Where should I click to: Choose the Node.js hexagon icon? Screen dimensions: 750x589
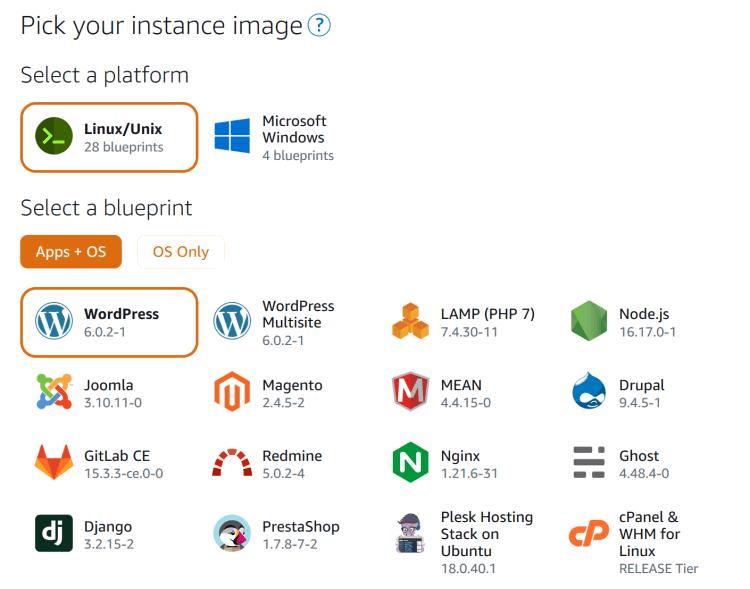click(x=589, y=322)
